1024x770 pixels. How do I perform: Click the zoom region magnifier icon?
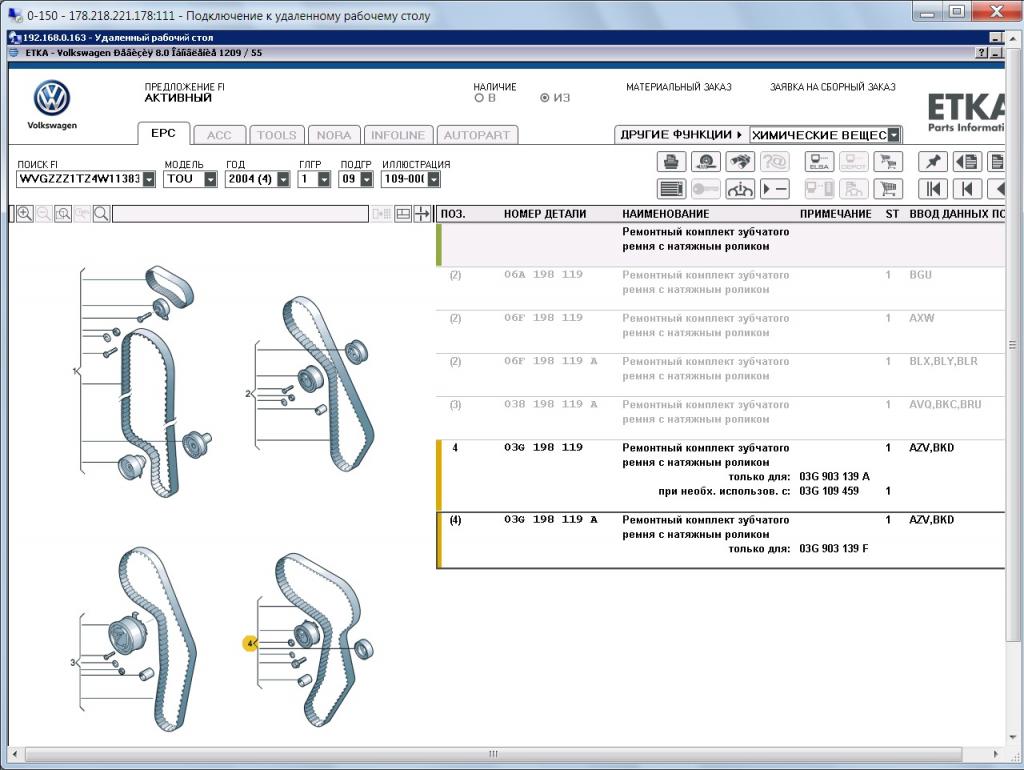pyautogui.click(x=63, y=214)
